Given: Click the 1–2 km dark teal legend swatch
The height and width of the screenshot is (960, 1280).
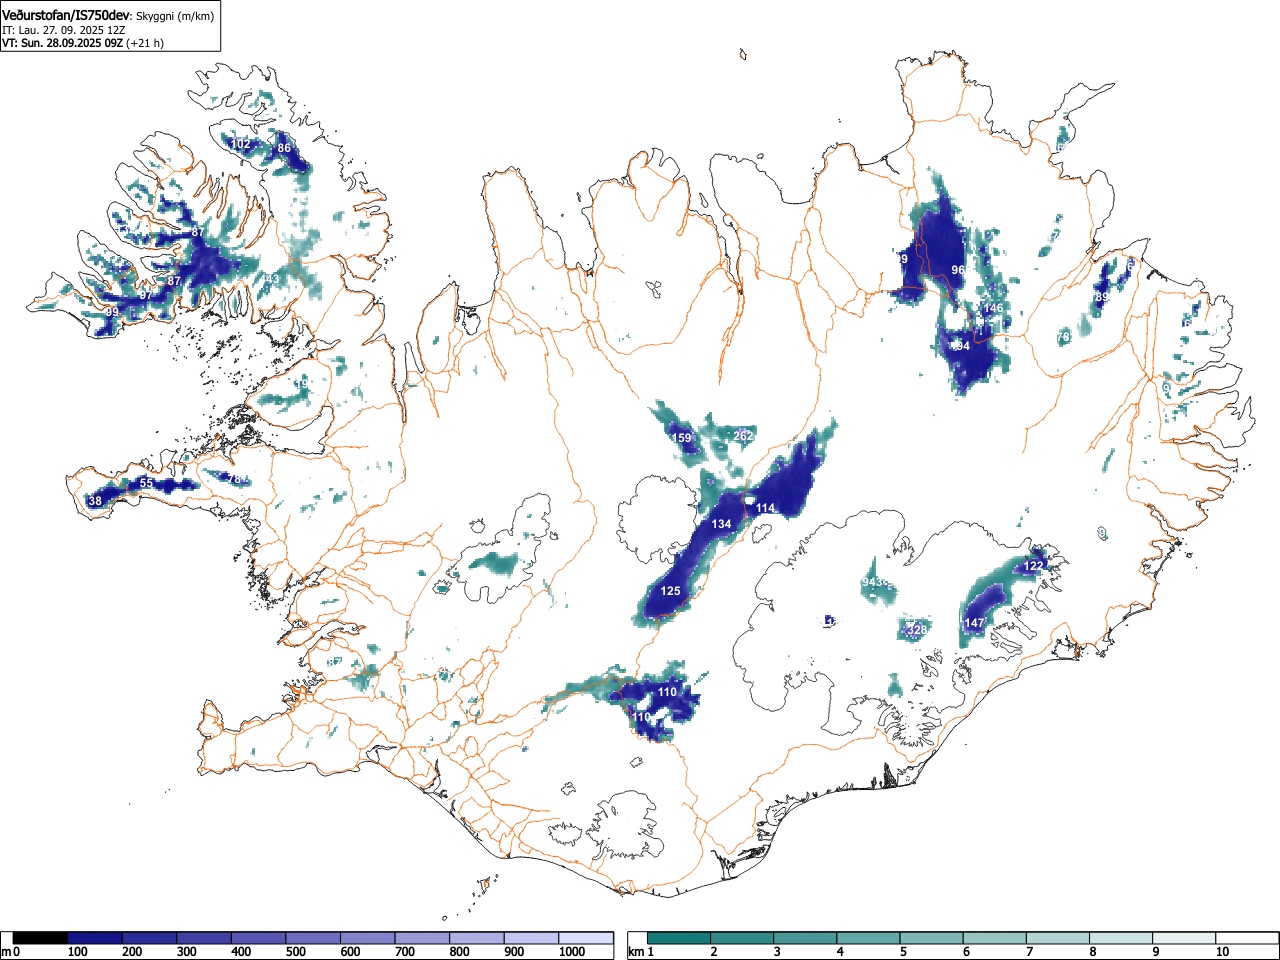Looking at the screenshot, I should 679,938.
